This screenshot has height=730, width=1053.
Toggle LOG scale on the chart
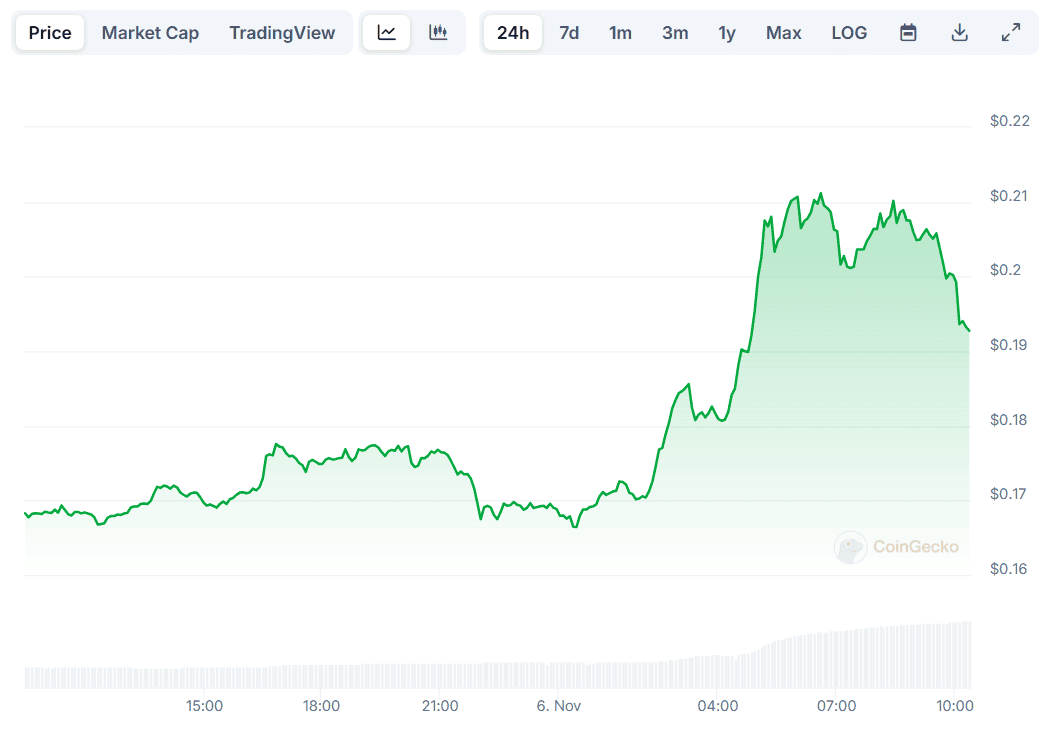pos(849,33)
